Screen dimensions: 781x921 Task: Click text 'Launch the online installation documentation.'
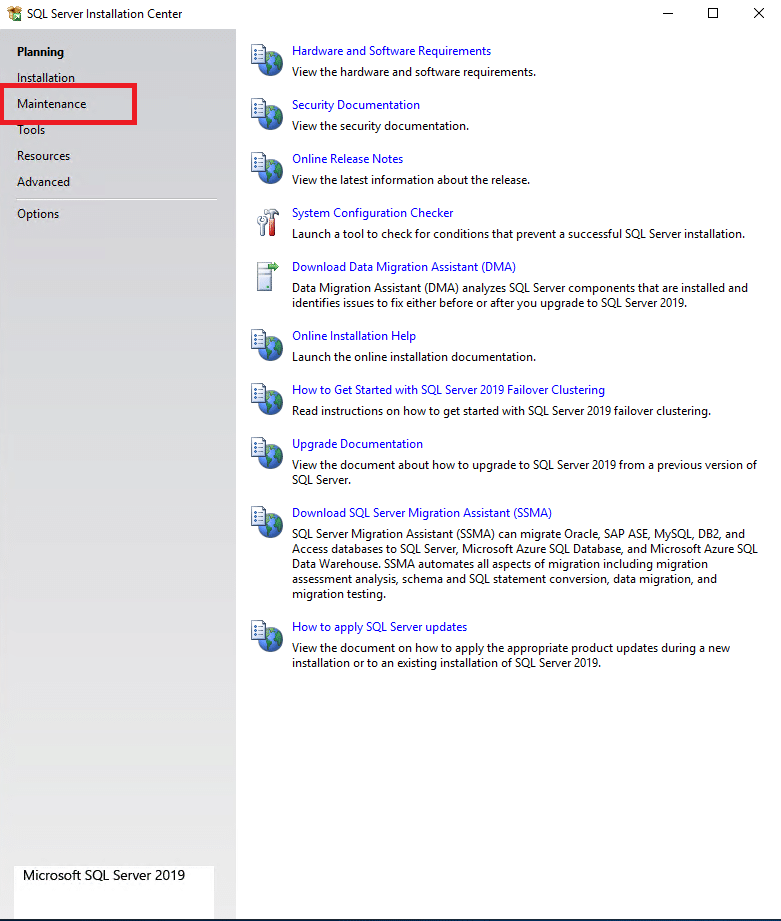point(414,357)
